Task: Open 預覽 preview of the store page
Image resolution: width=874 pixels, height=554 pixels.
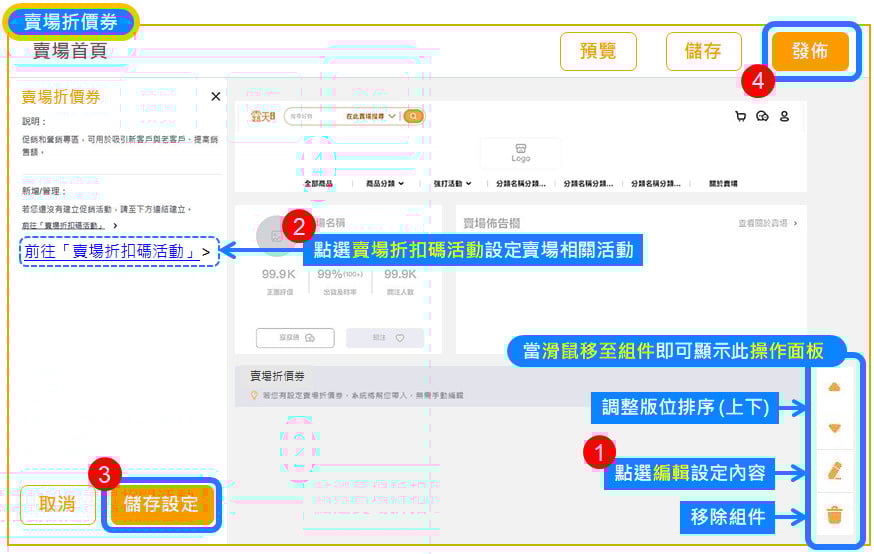Action: coord(598,52)
